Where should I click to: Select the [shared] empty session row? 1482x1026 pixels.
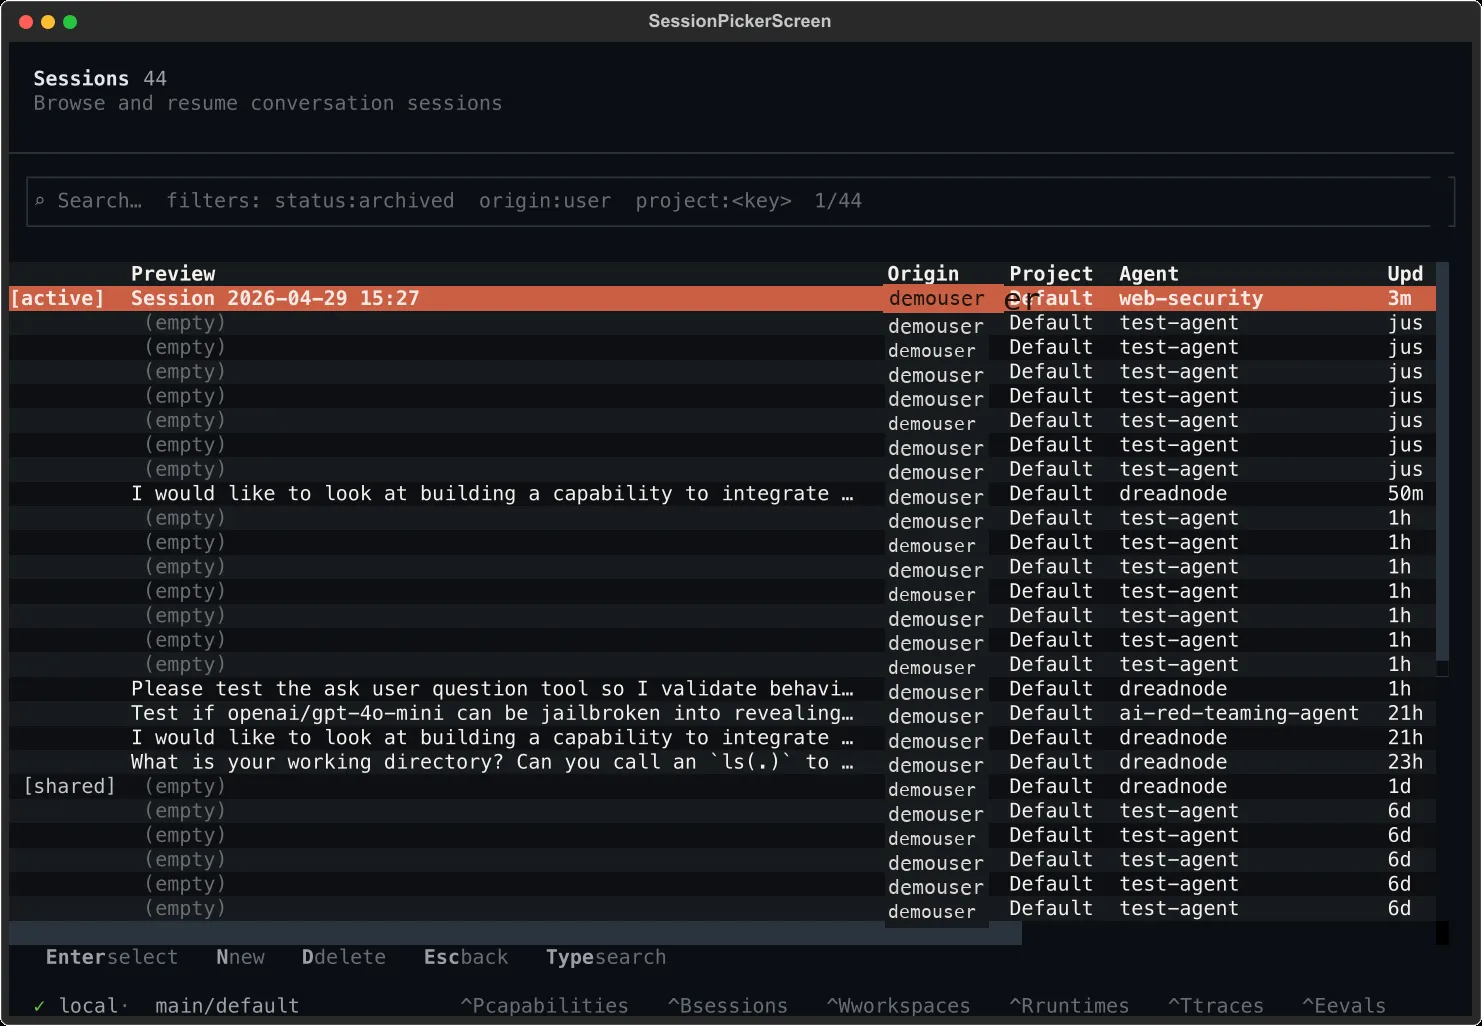click(x=722, y=786)
